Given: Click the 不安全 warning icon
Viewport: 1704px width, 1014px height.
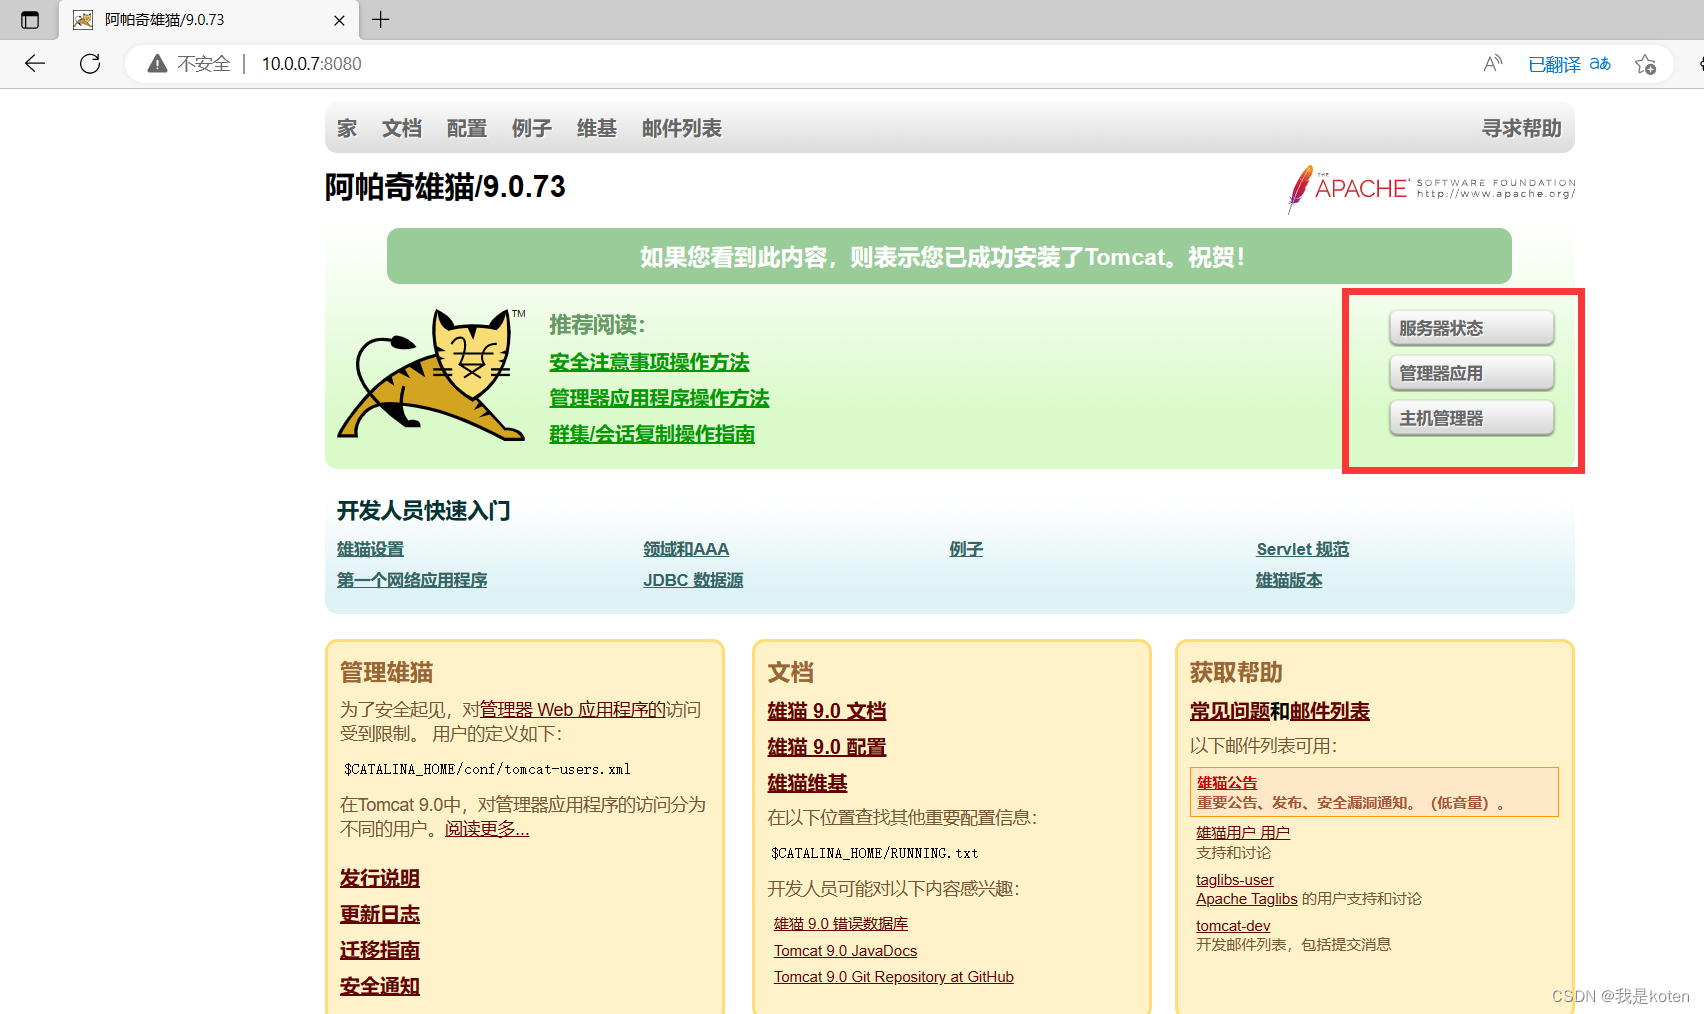Looking at the screenshot, I should (x=157, y=64).
